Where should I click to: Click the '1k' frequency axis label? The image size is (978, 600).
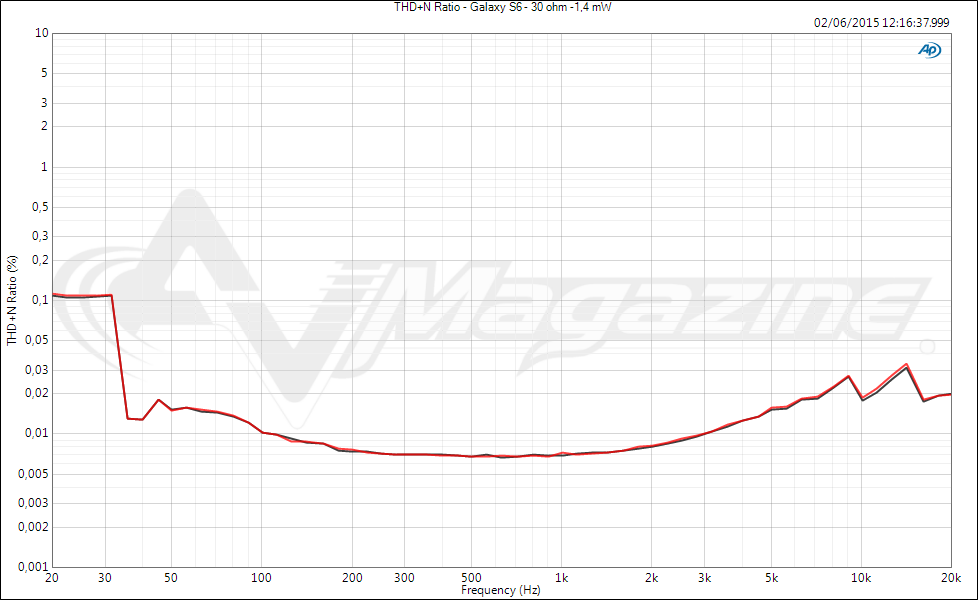561,578
